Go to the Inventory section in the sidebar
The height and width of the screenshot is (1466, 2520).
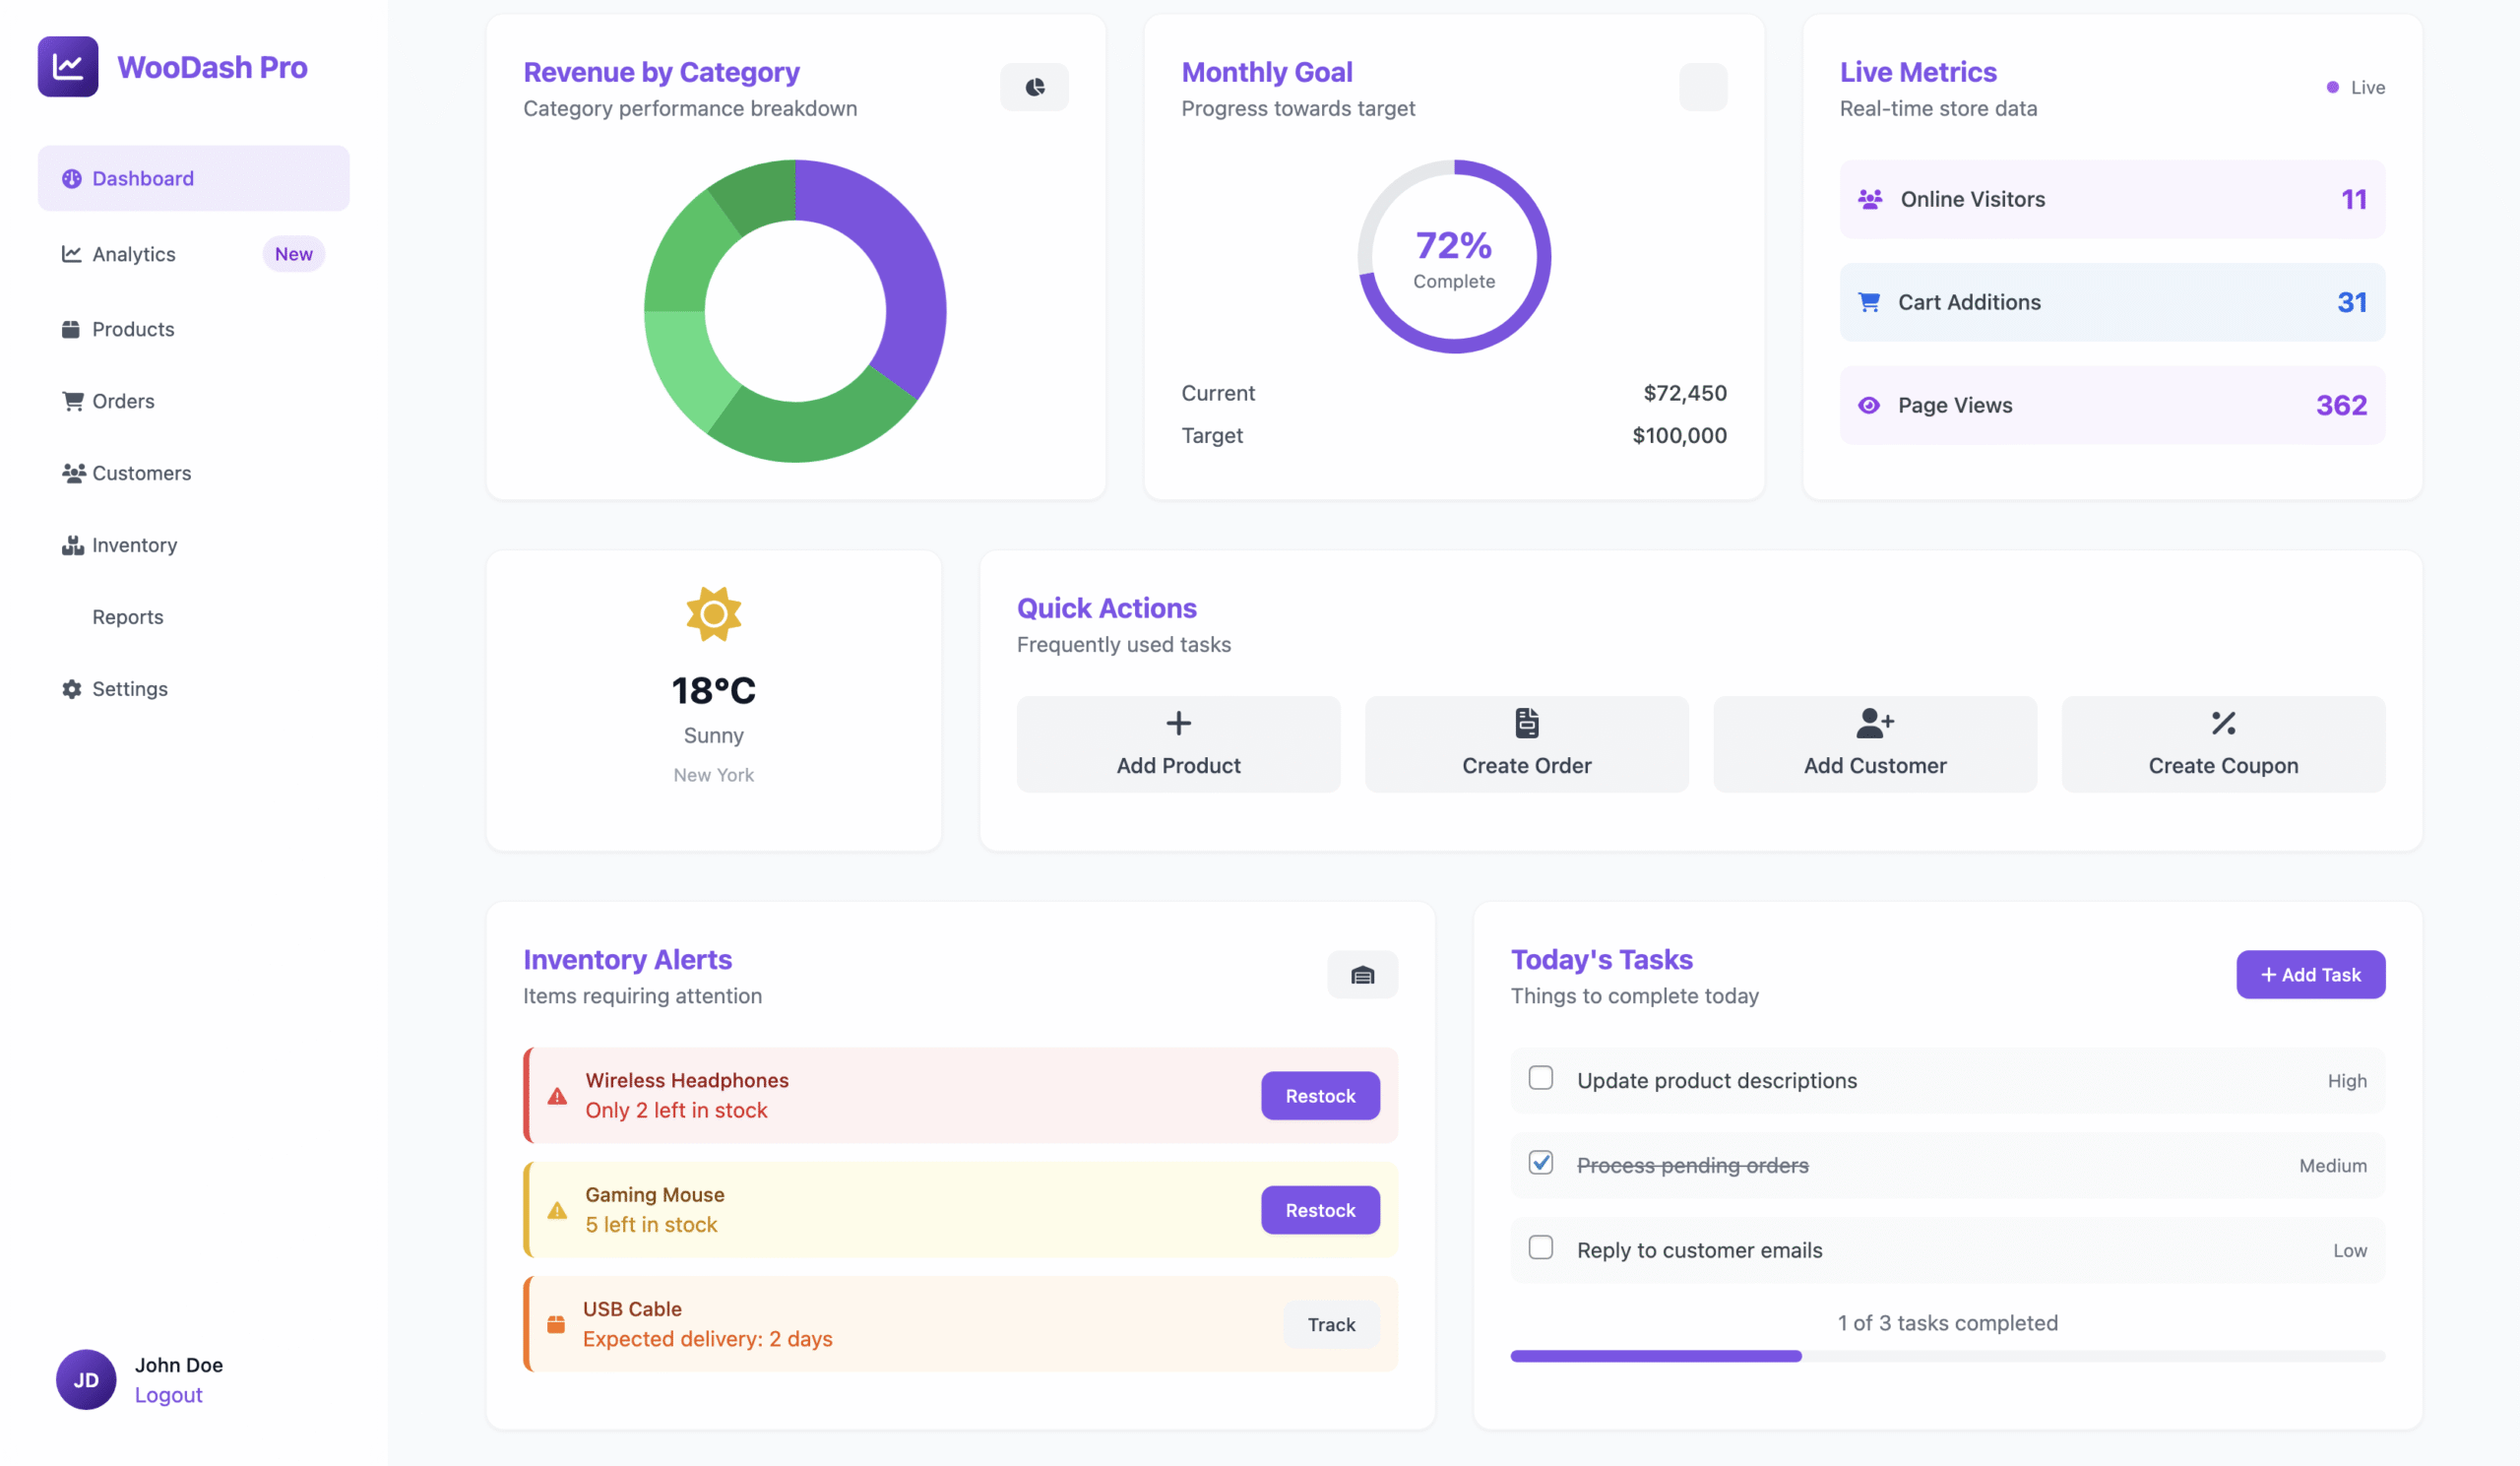coord(134,545)
